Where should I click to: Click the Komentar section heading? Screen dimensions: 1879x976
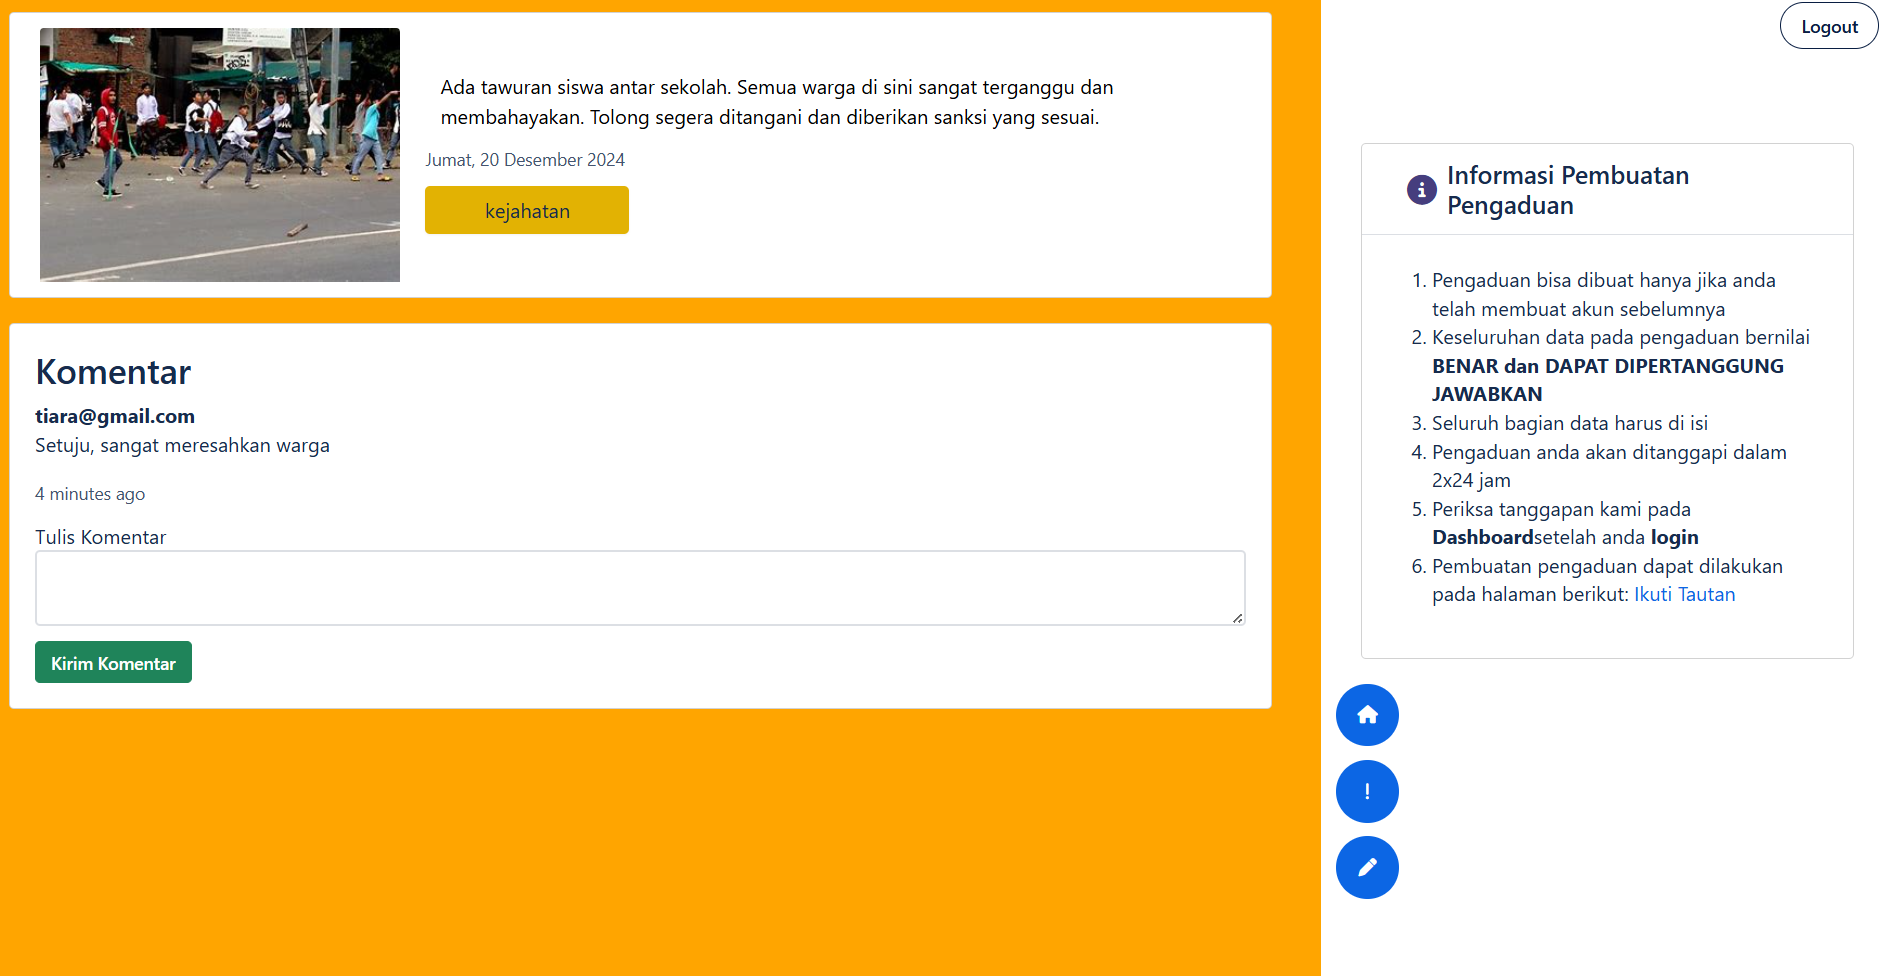pos(113,372)
